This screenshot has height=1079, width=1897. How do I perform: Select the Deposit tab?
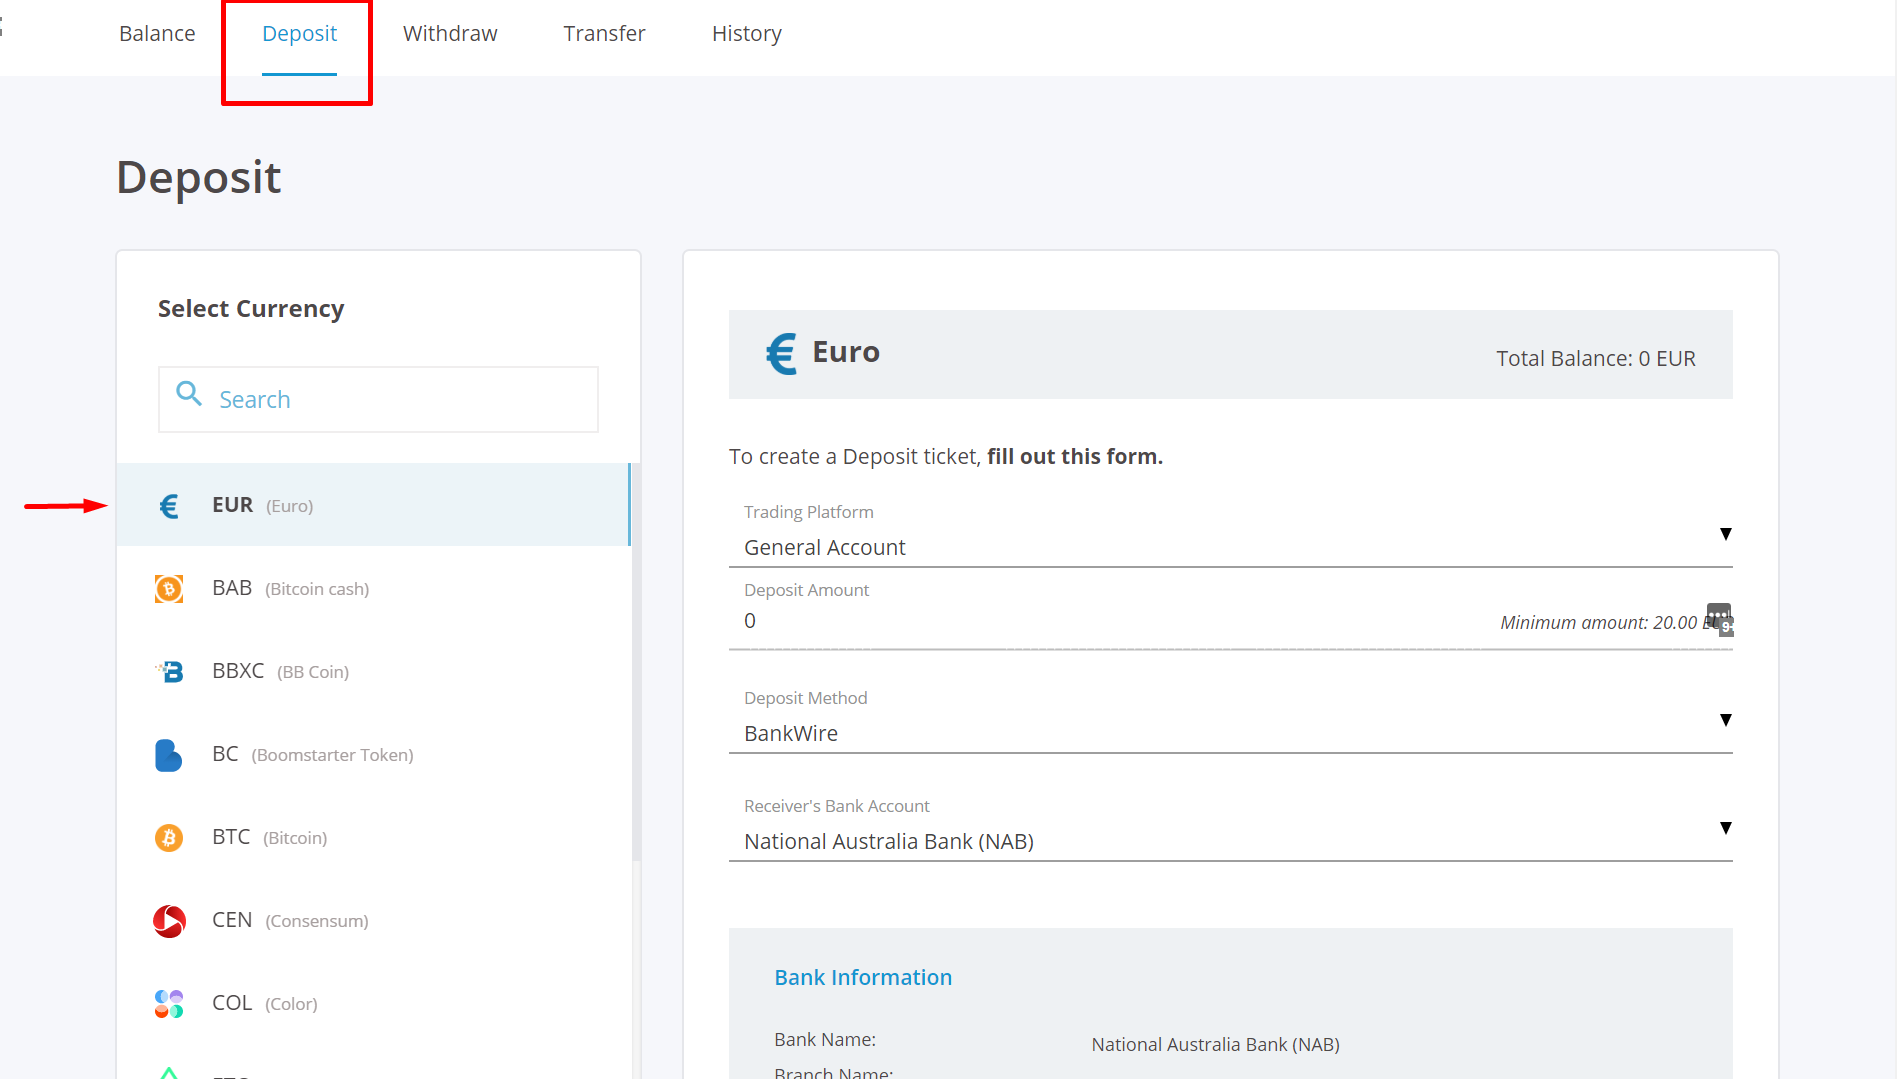(299, 34)
